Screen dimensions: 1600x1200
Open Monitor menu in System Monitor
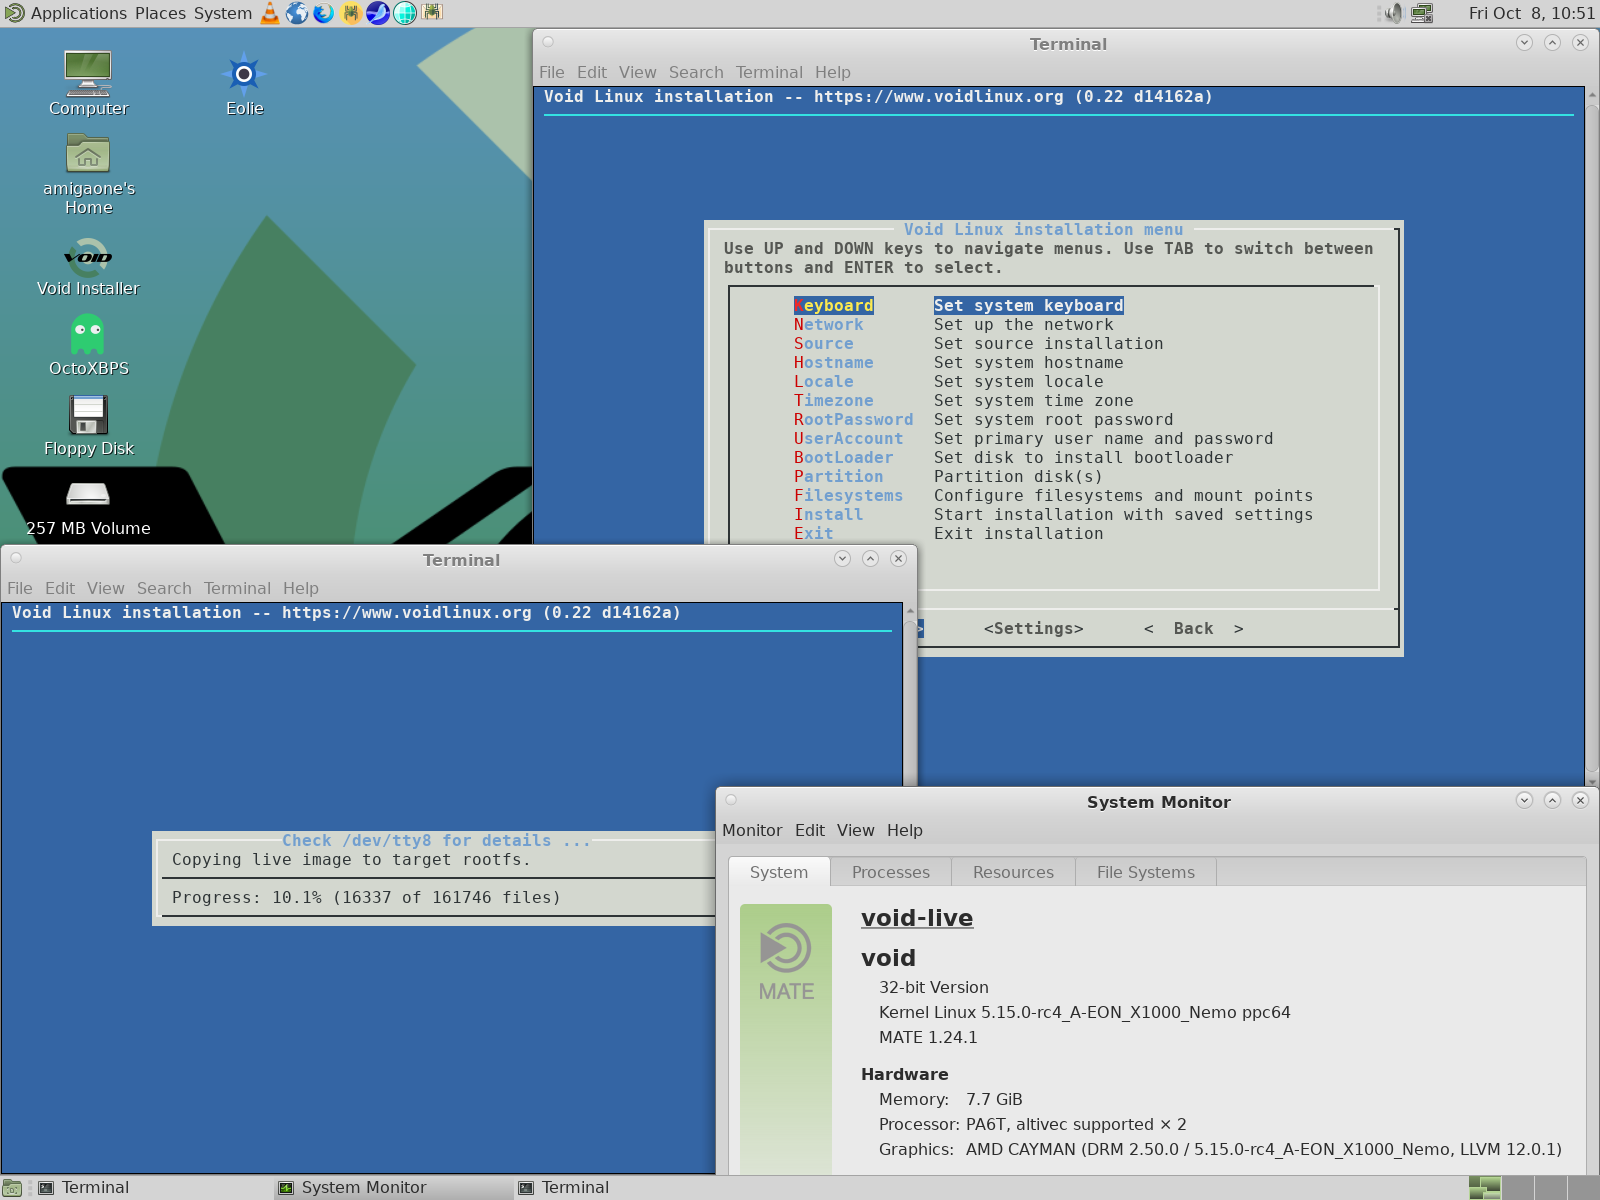(752, 830)
